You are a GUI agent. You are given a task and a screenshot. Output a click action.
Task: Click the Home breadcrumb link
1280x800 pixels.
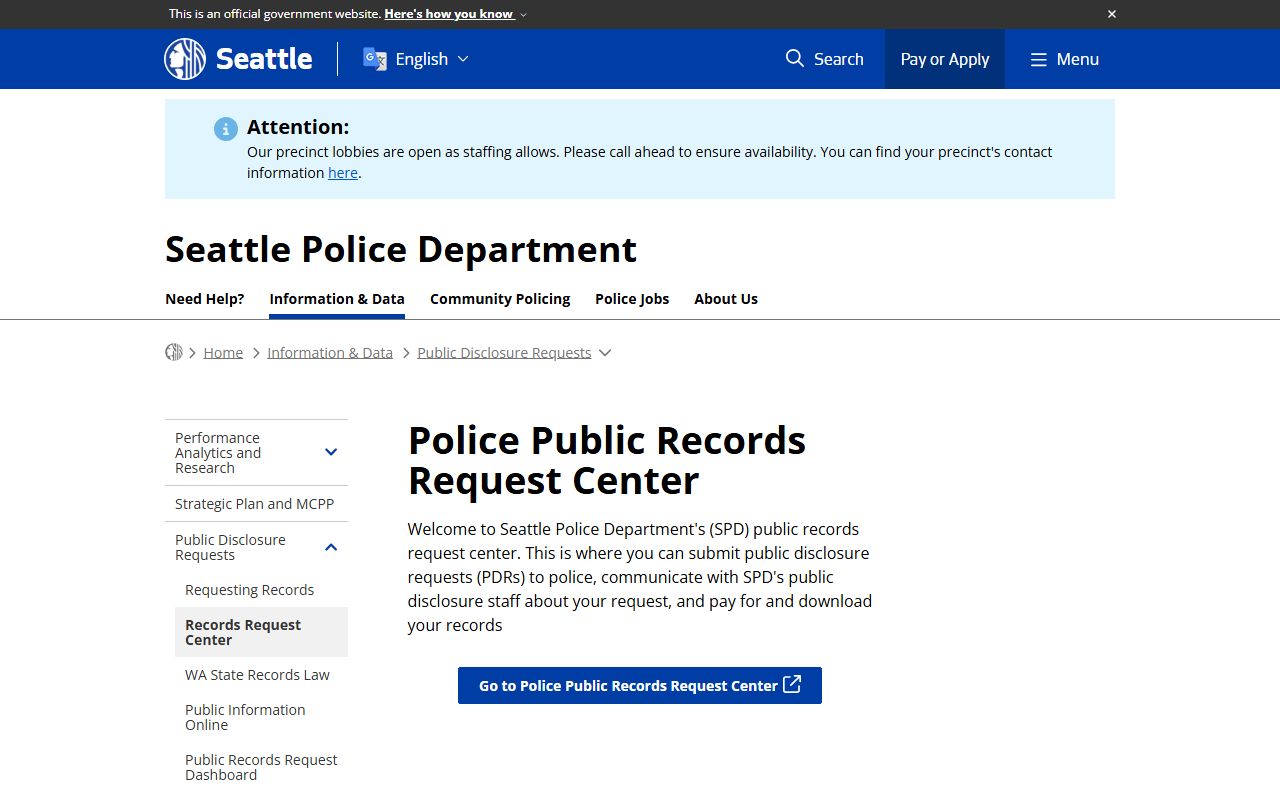[223, 352]
